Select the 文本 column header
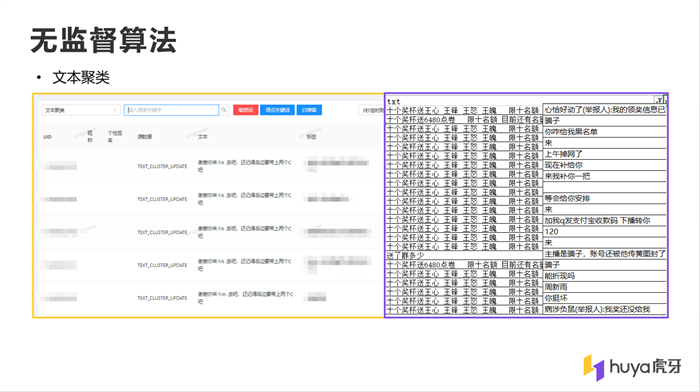The image size is (700, 392). point(203,137)
